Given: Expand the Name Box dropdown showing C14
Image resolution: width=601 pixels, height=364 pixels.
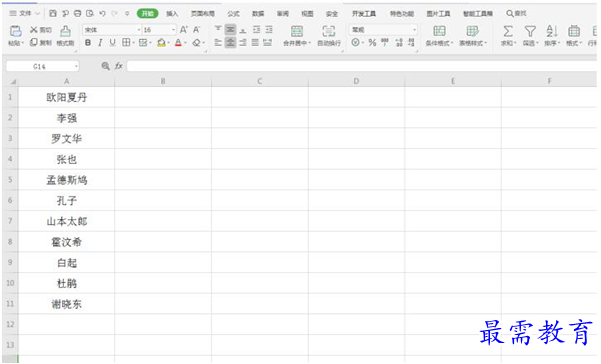Looking at the screenshot, I should coord(76,66).
